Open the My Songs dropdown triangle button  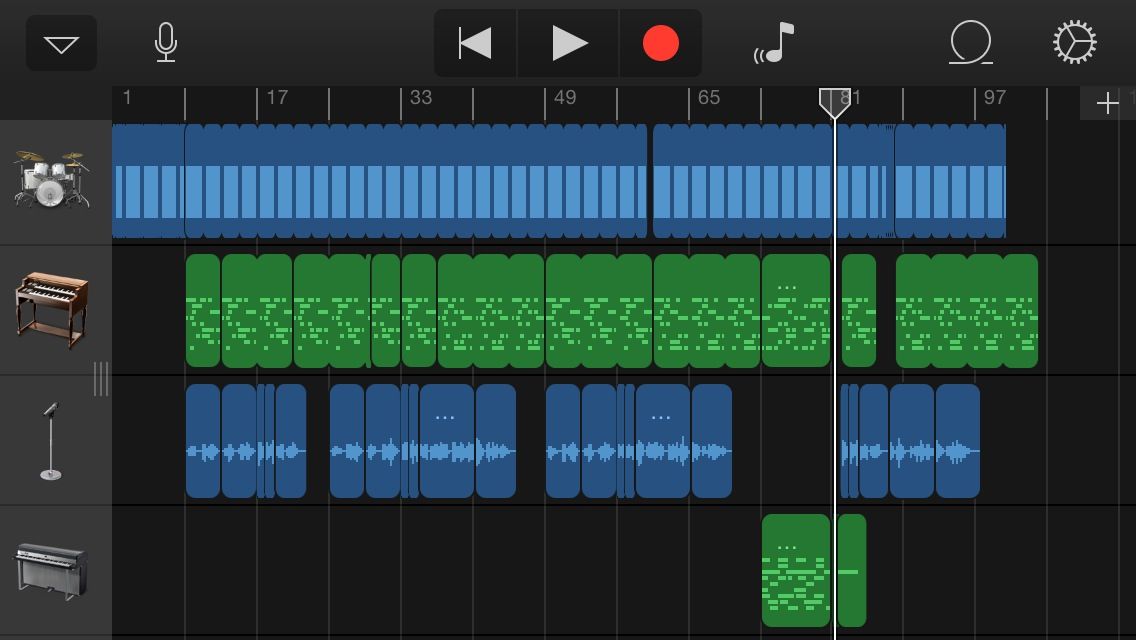pyautogui.click(x=62, y=43)
